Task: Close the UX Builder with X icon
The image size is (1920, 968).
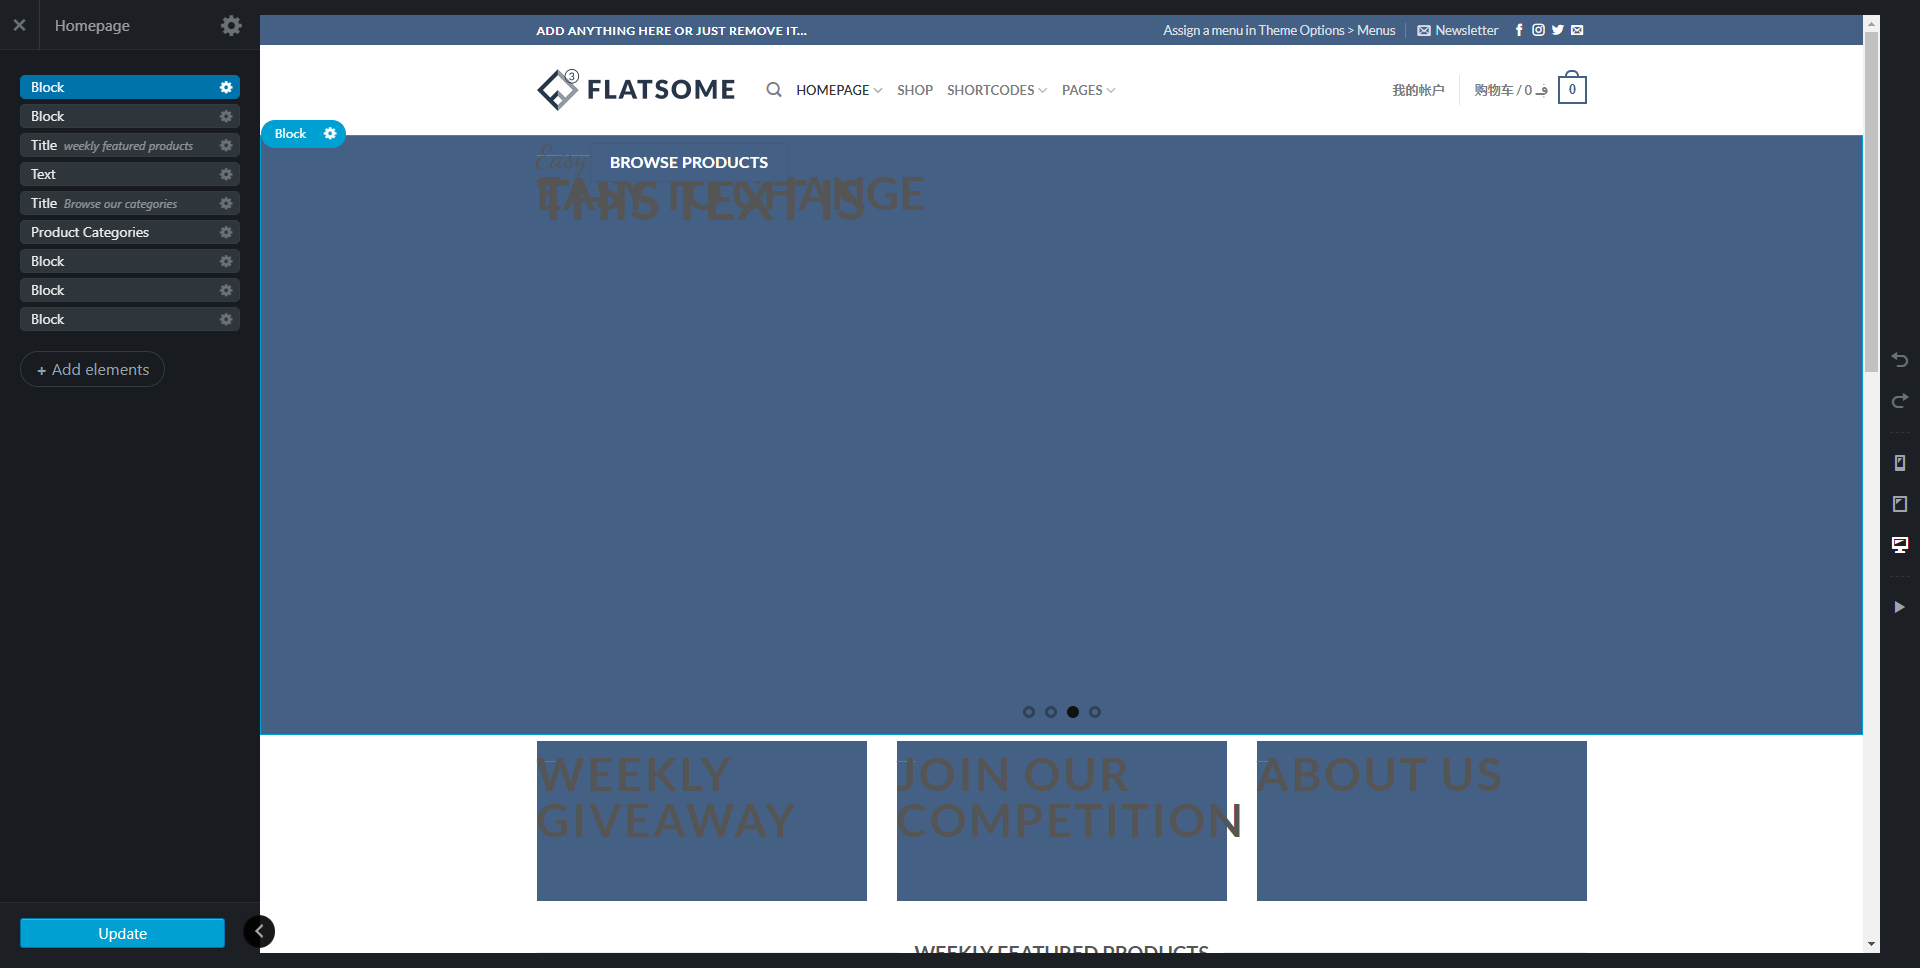Action: point(19,25)
